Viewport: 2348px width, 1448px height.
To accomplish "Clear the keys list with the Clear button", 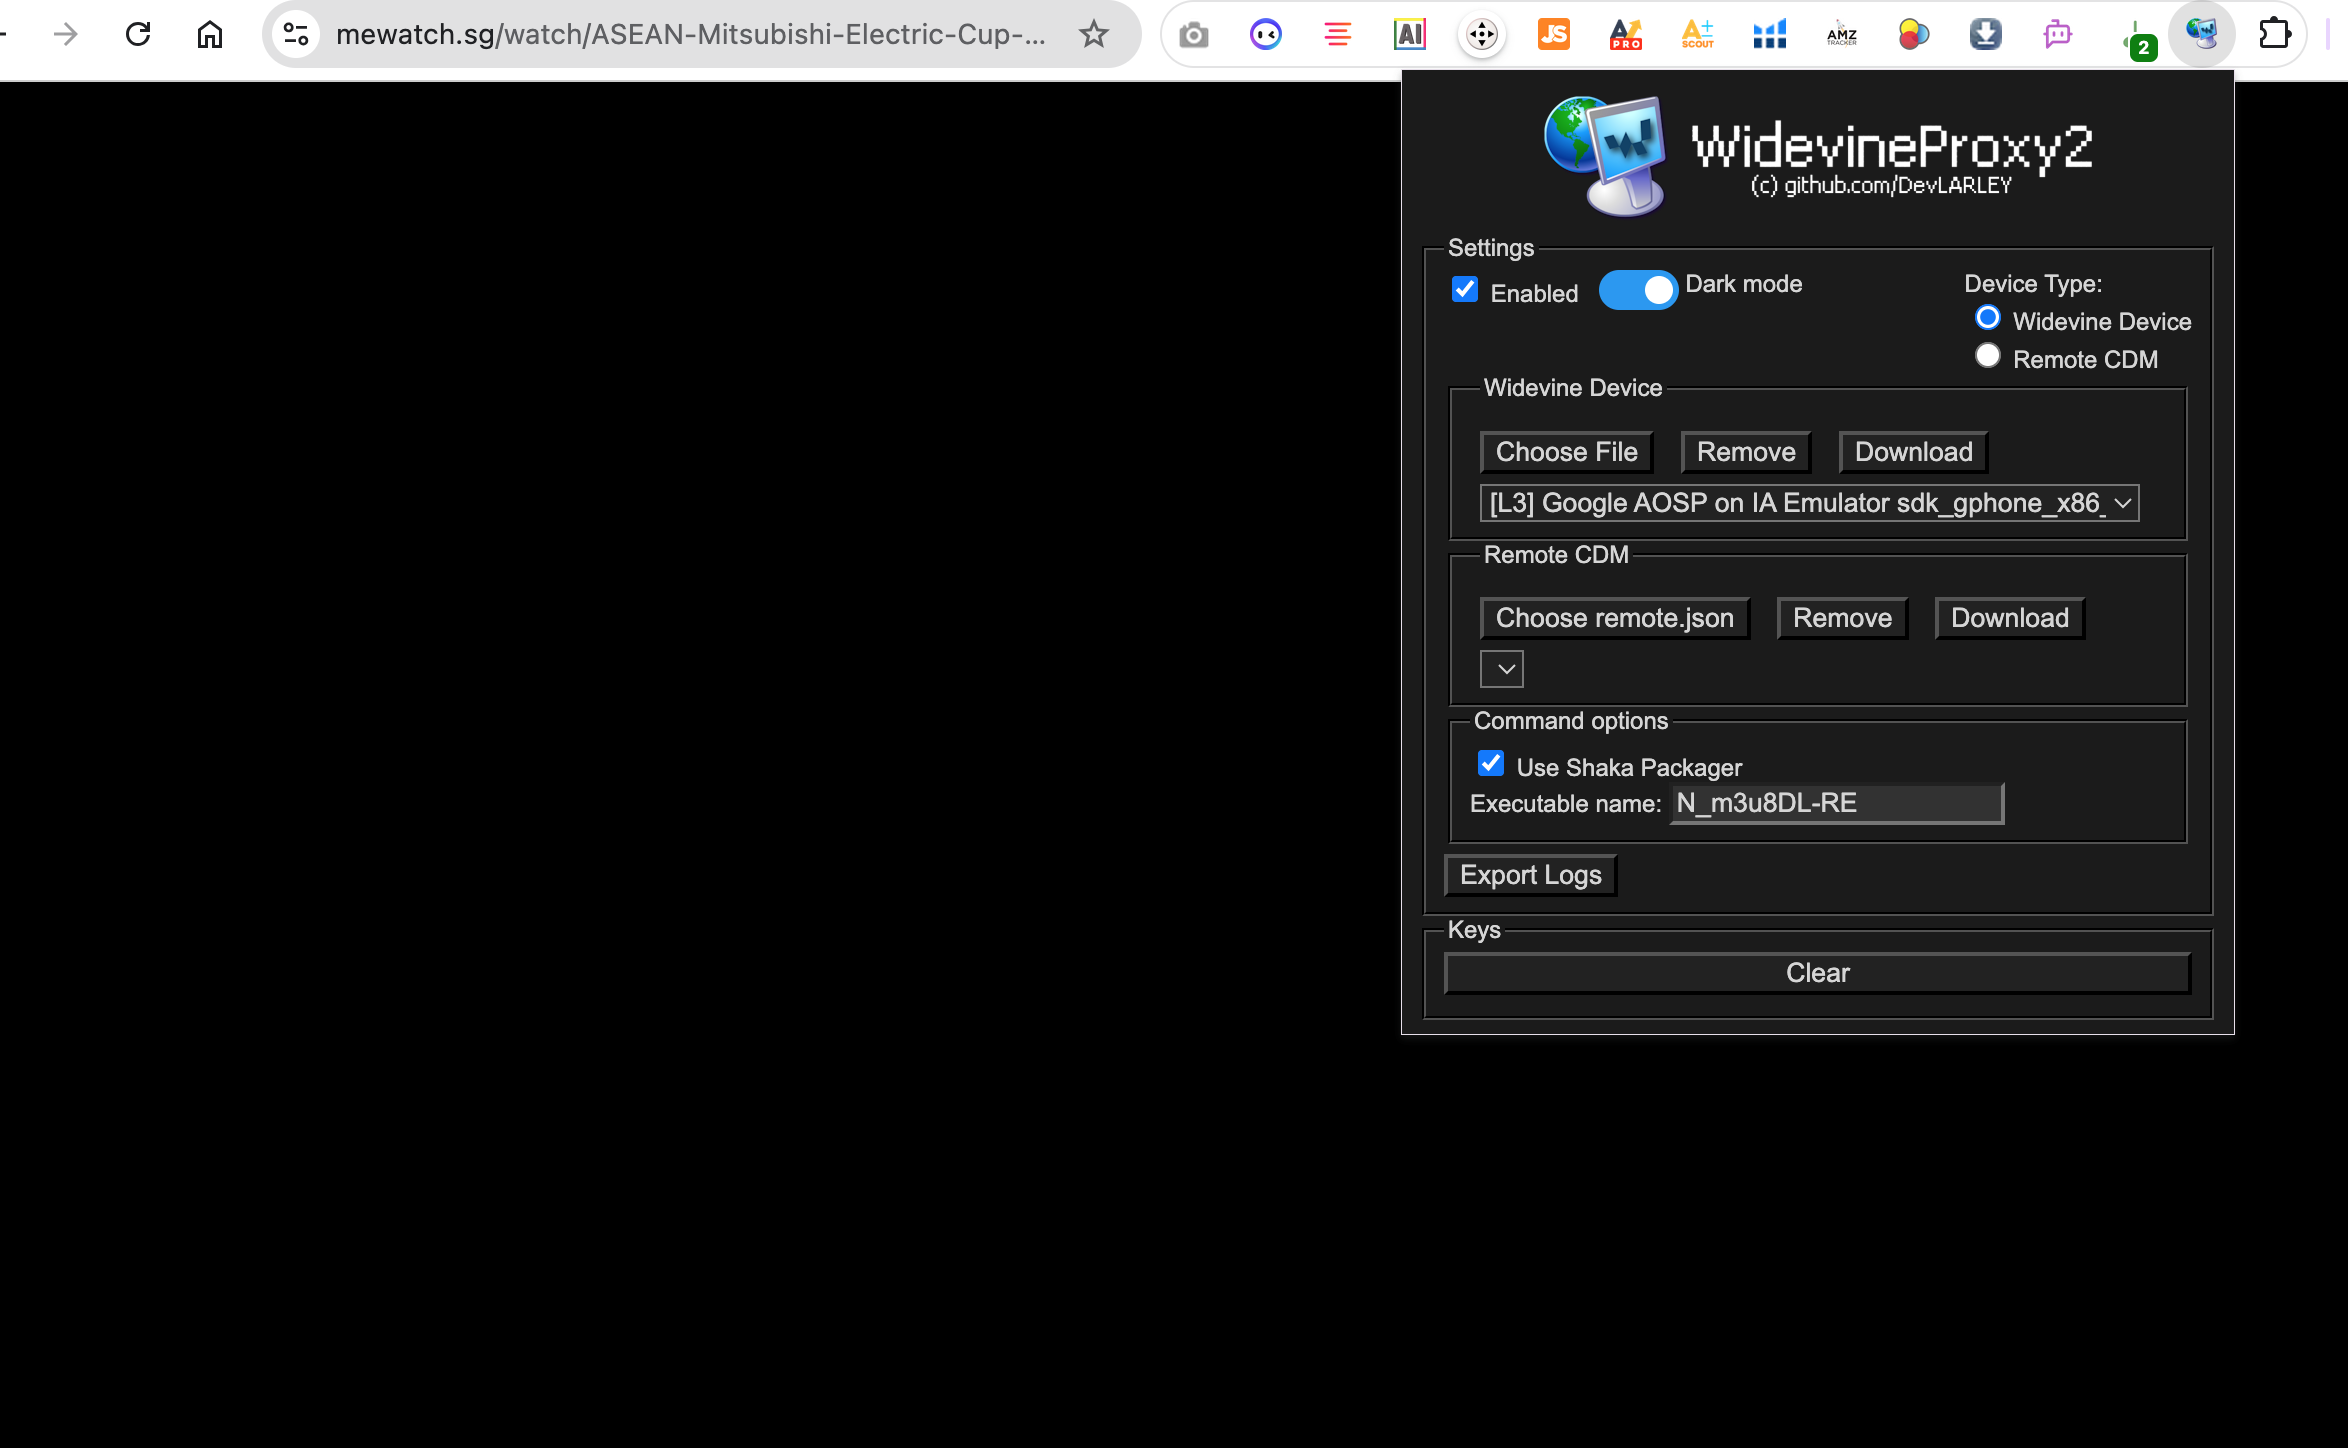I will tap(1817, 973).
